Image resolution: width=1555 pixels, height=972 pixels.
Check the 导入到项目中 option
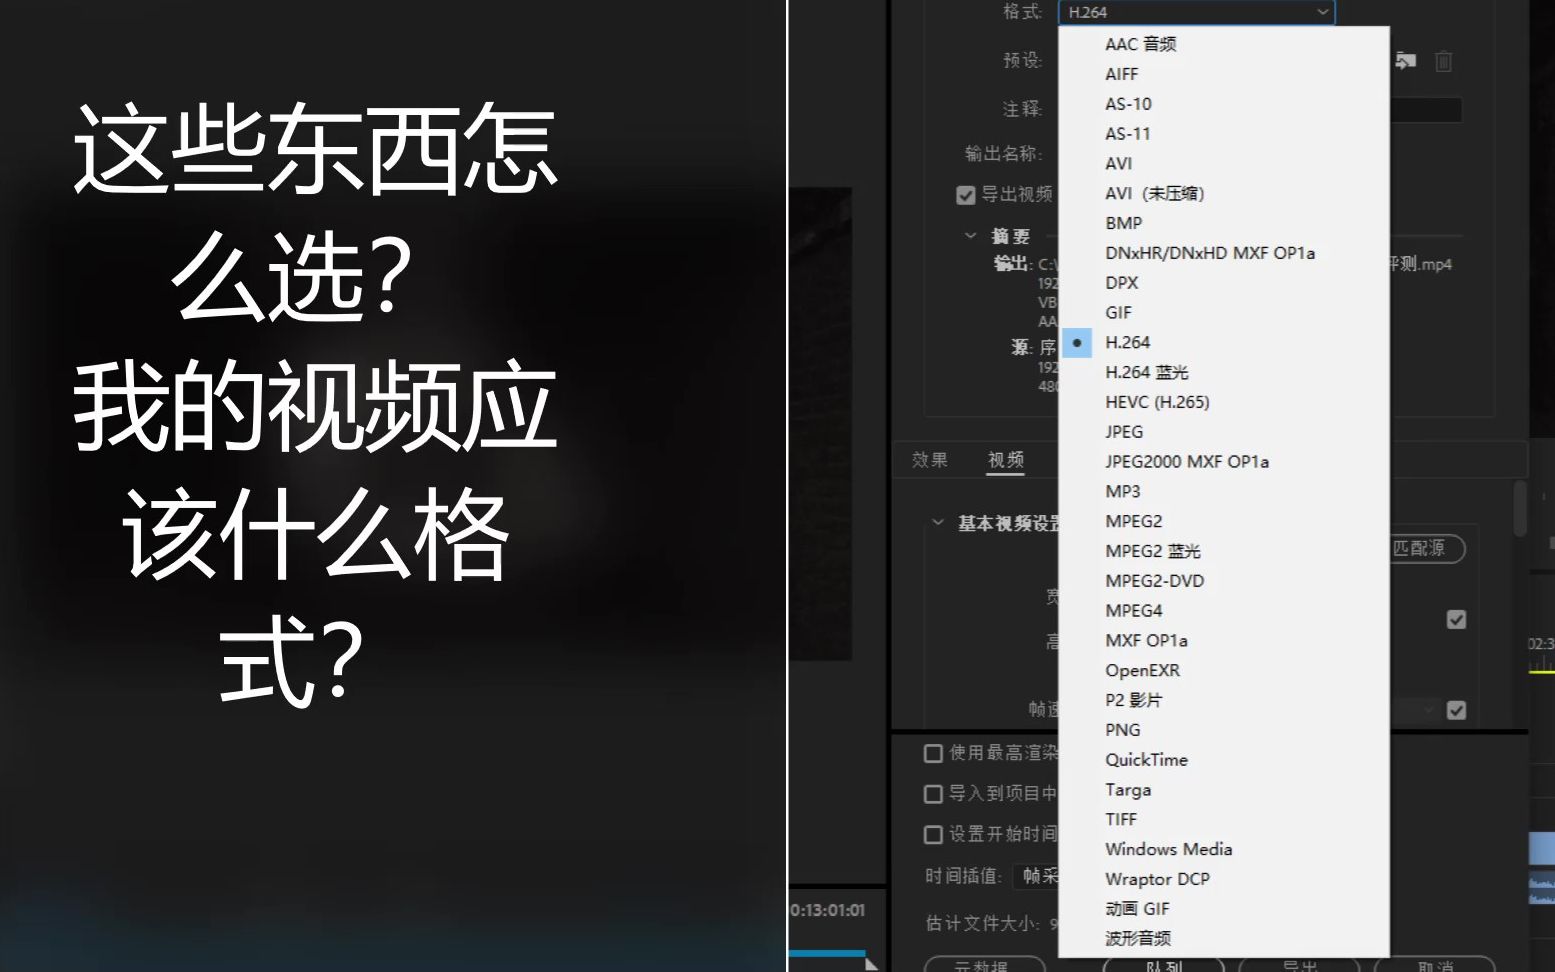[931, 794]
